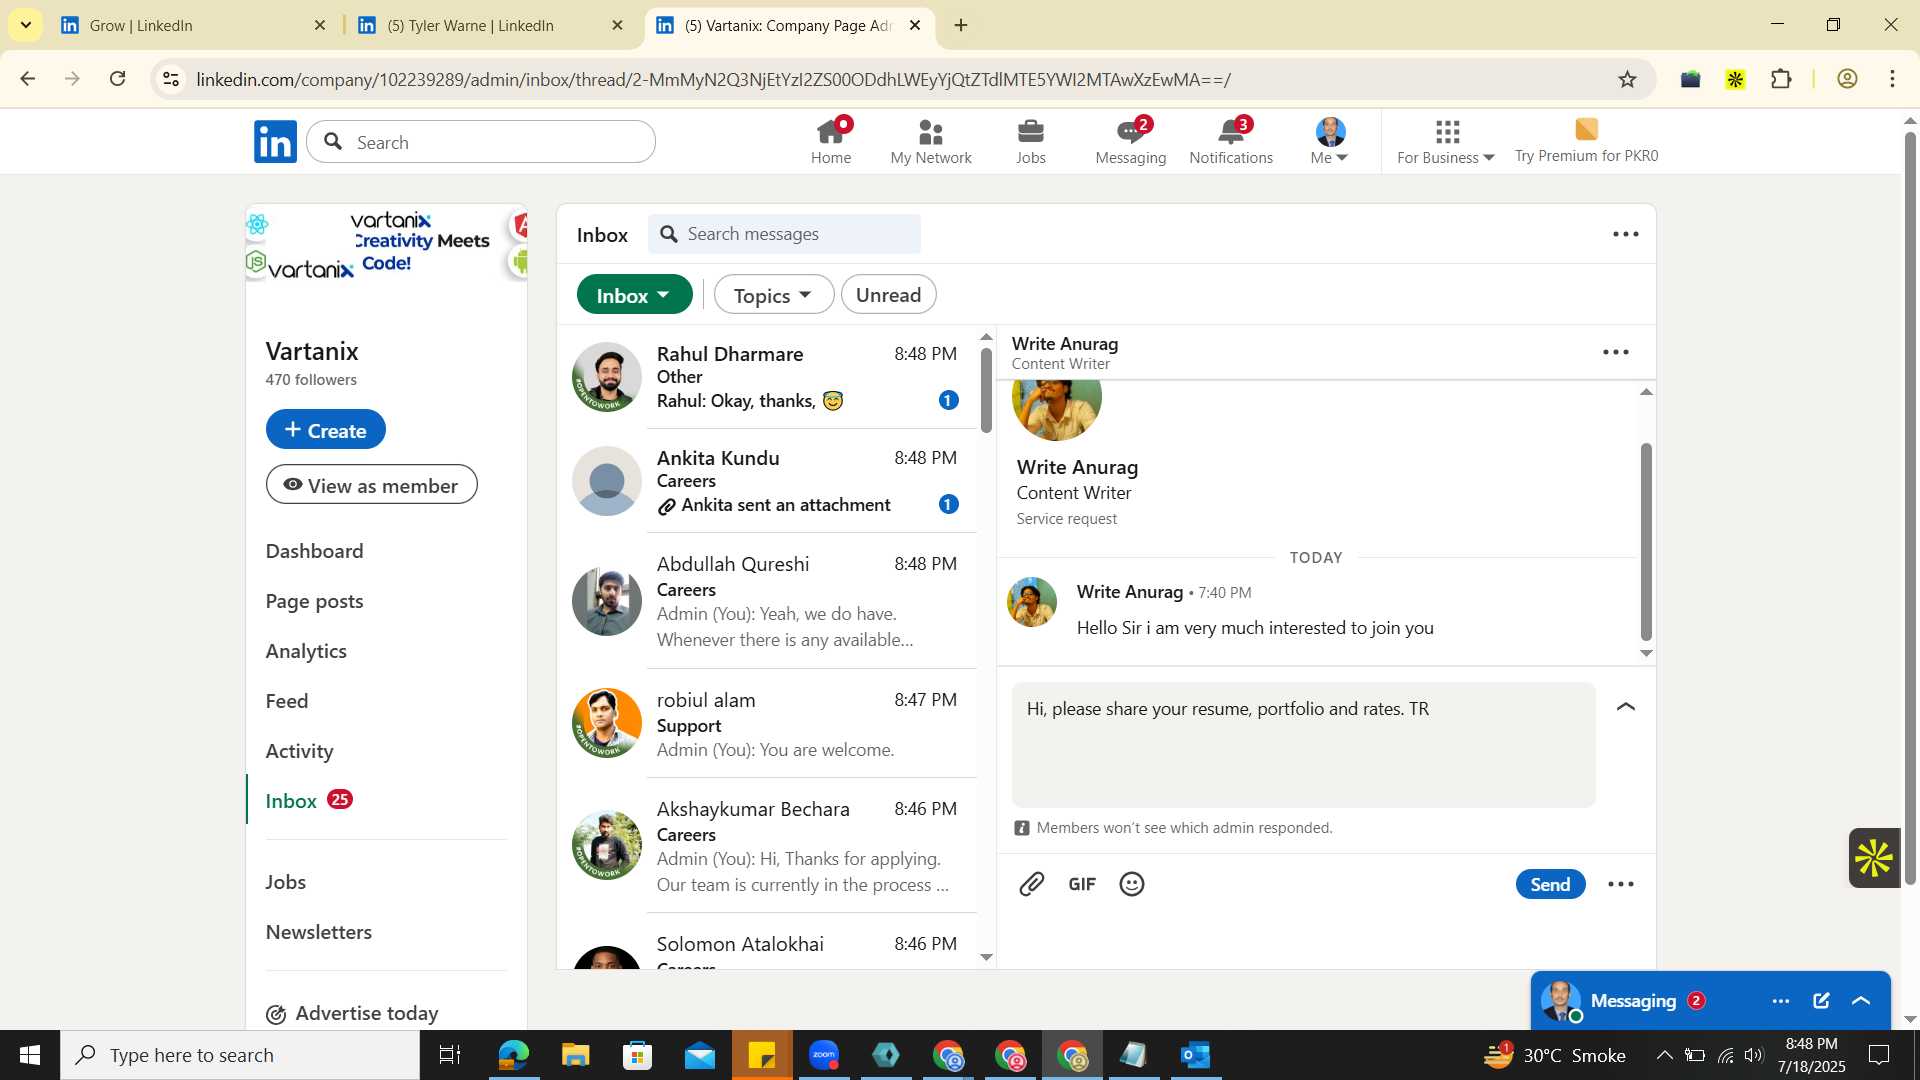
Task: Open Analytics in sidebar
Action: click(306, 651)
